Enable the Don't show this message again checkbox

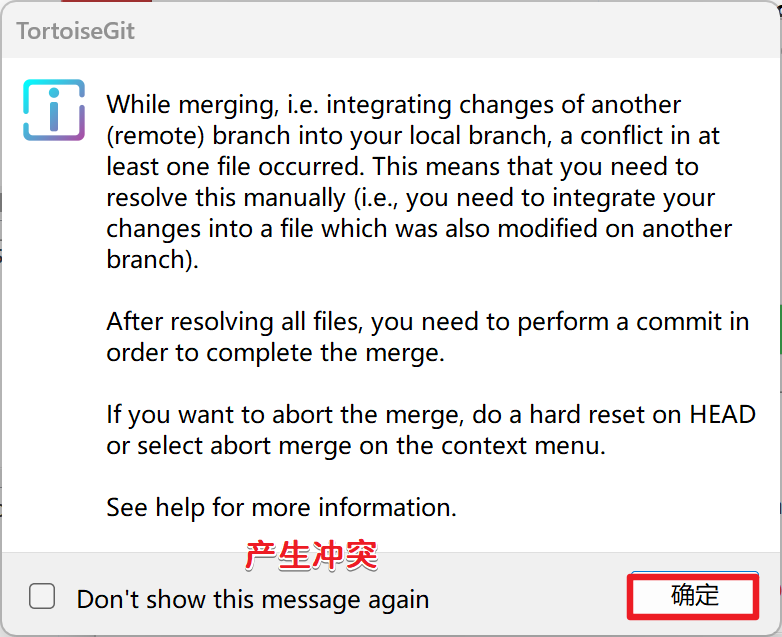[x=42, y=597]
